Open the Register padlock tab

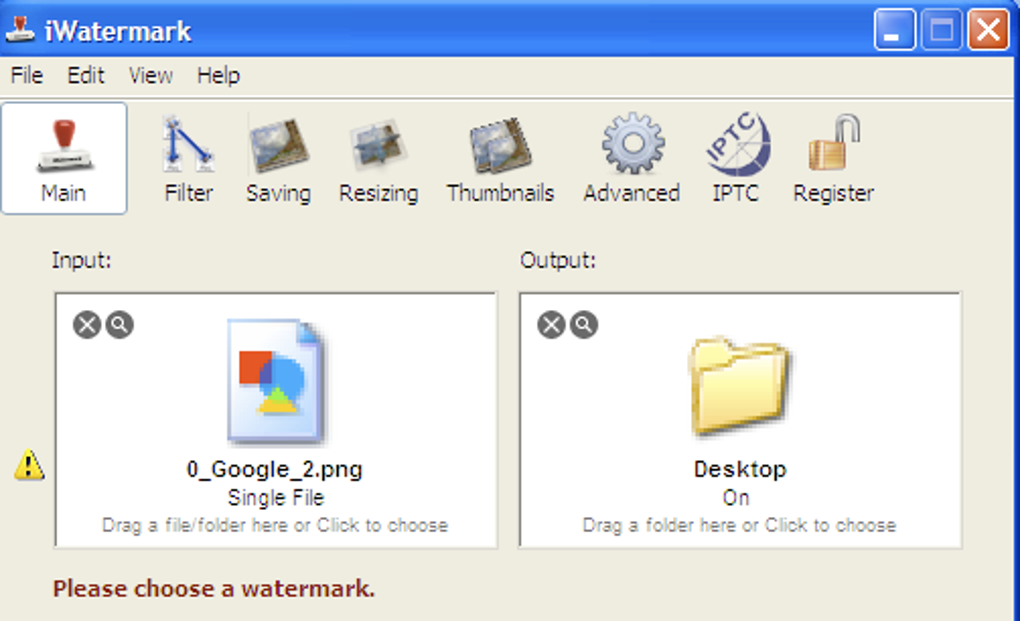pyautogui.click(x=833, y=159)
